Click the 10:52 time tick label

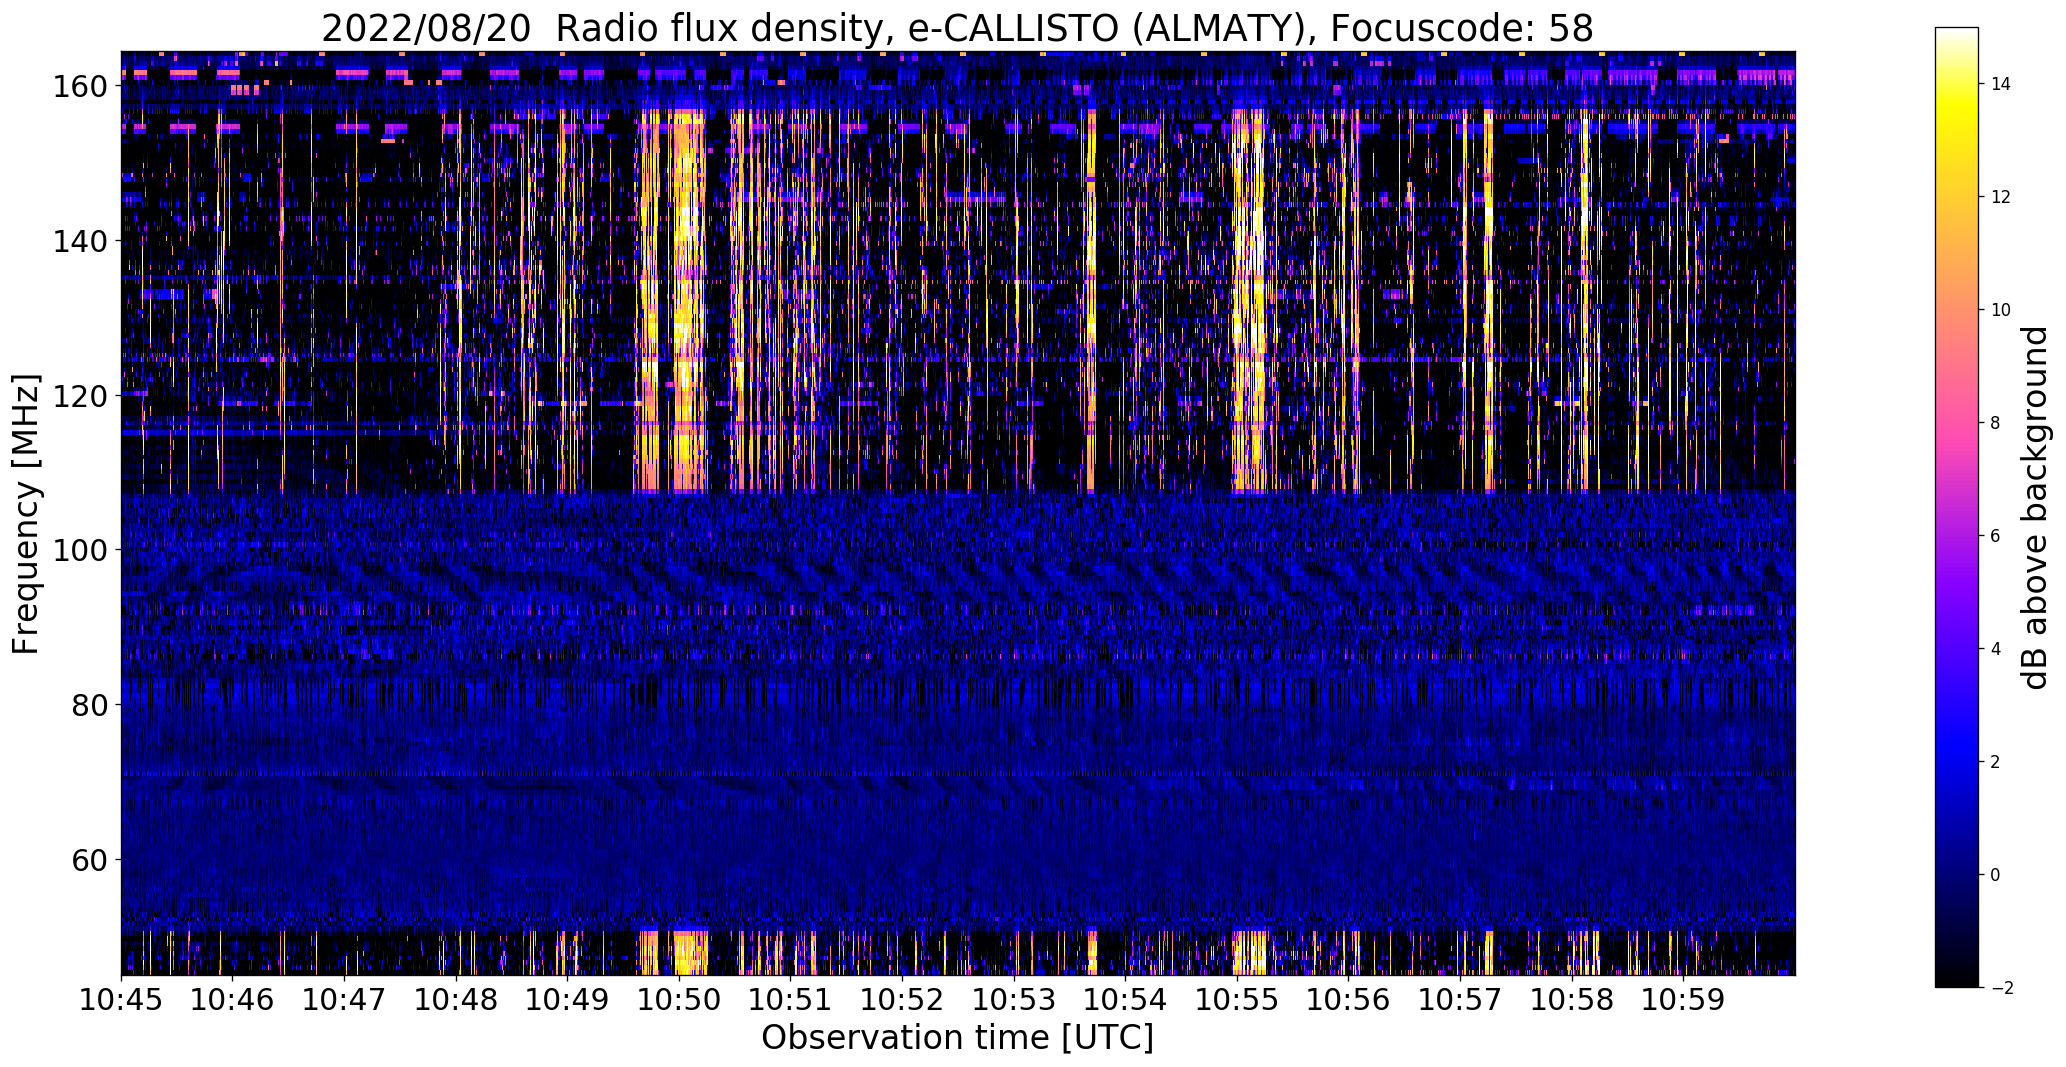[902, 998]
